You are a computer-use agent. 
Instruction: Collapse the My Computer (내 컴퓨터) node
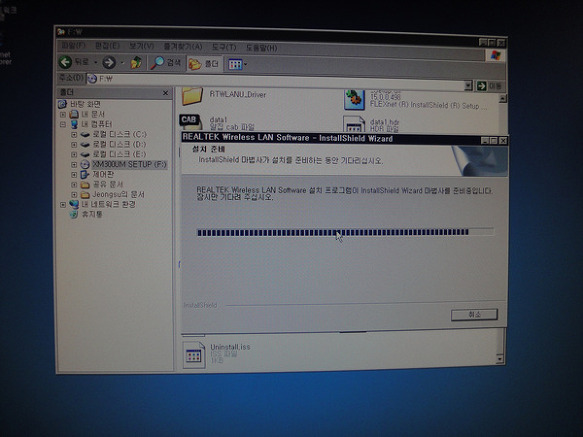[x=63, y=124]
